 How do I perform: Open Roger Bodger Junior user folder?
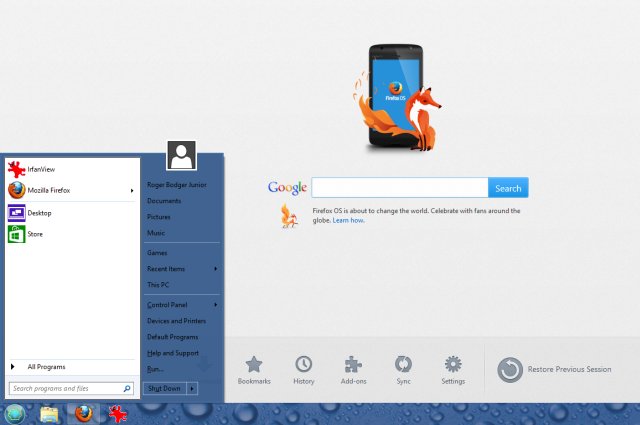tap(177, 185)
